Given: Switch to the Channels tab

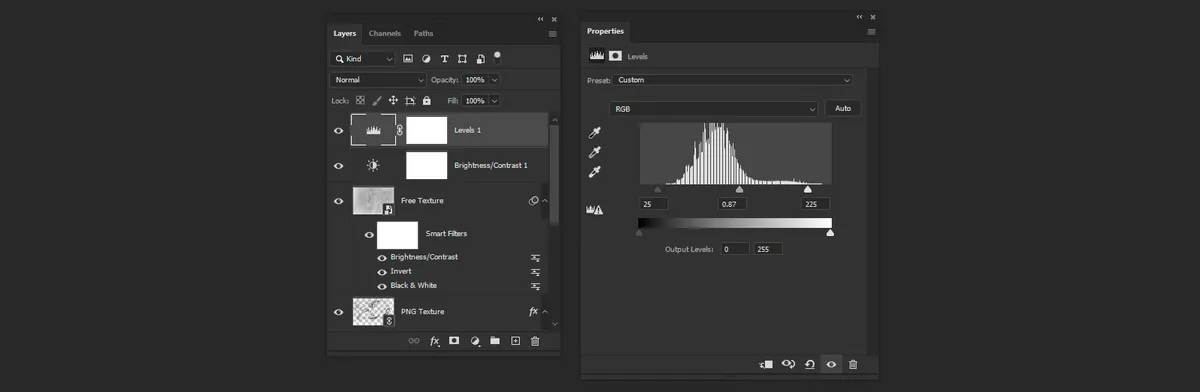Looking at the screenshot, I should (x=385, y=34).
